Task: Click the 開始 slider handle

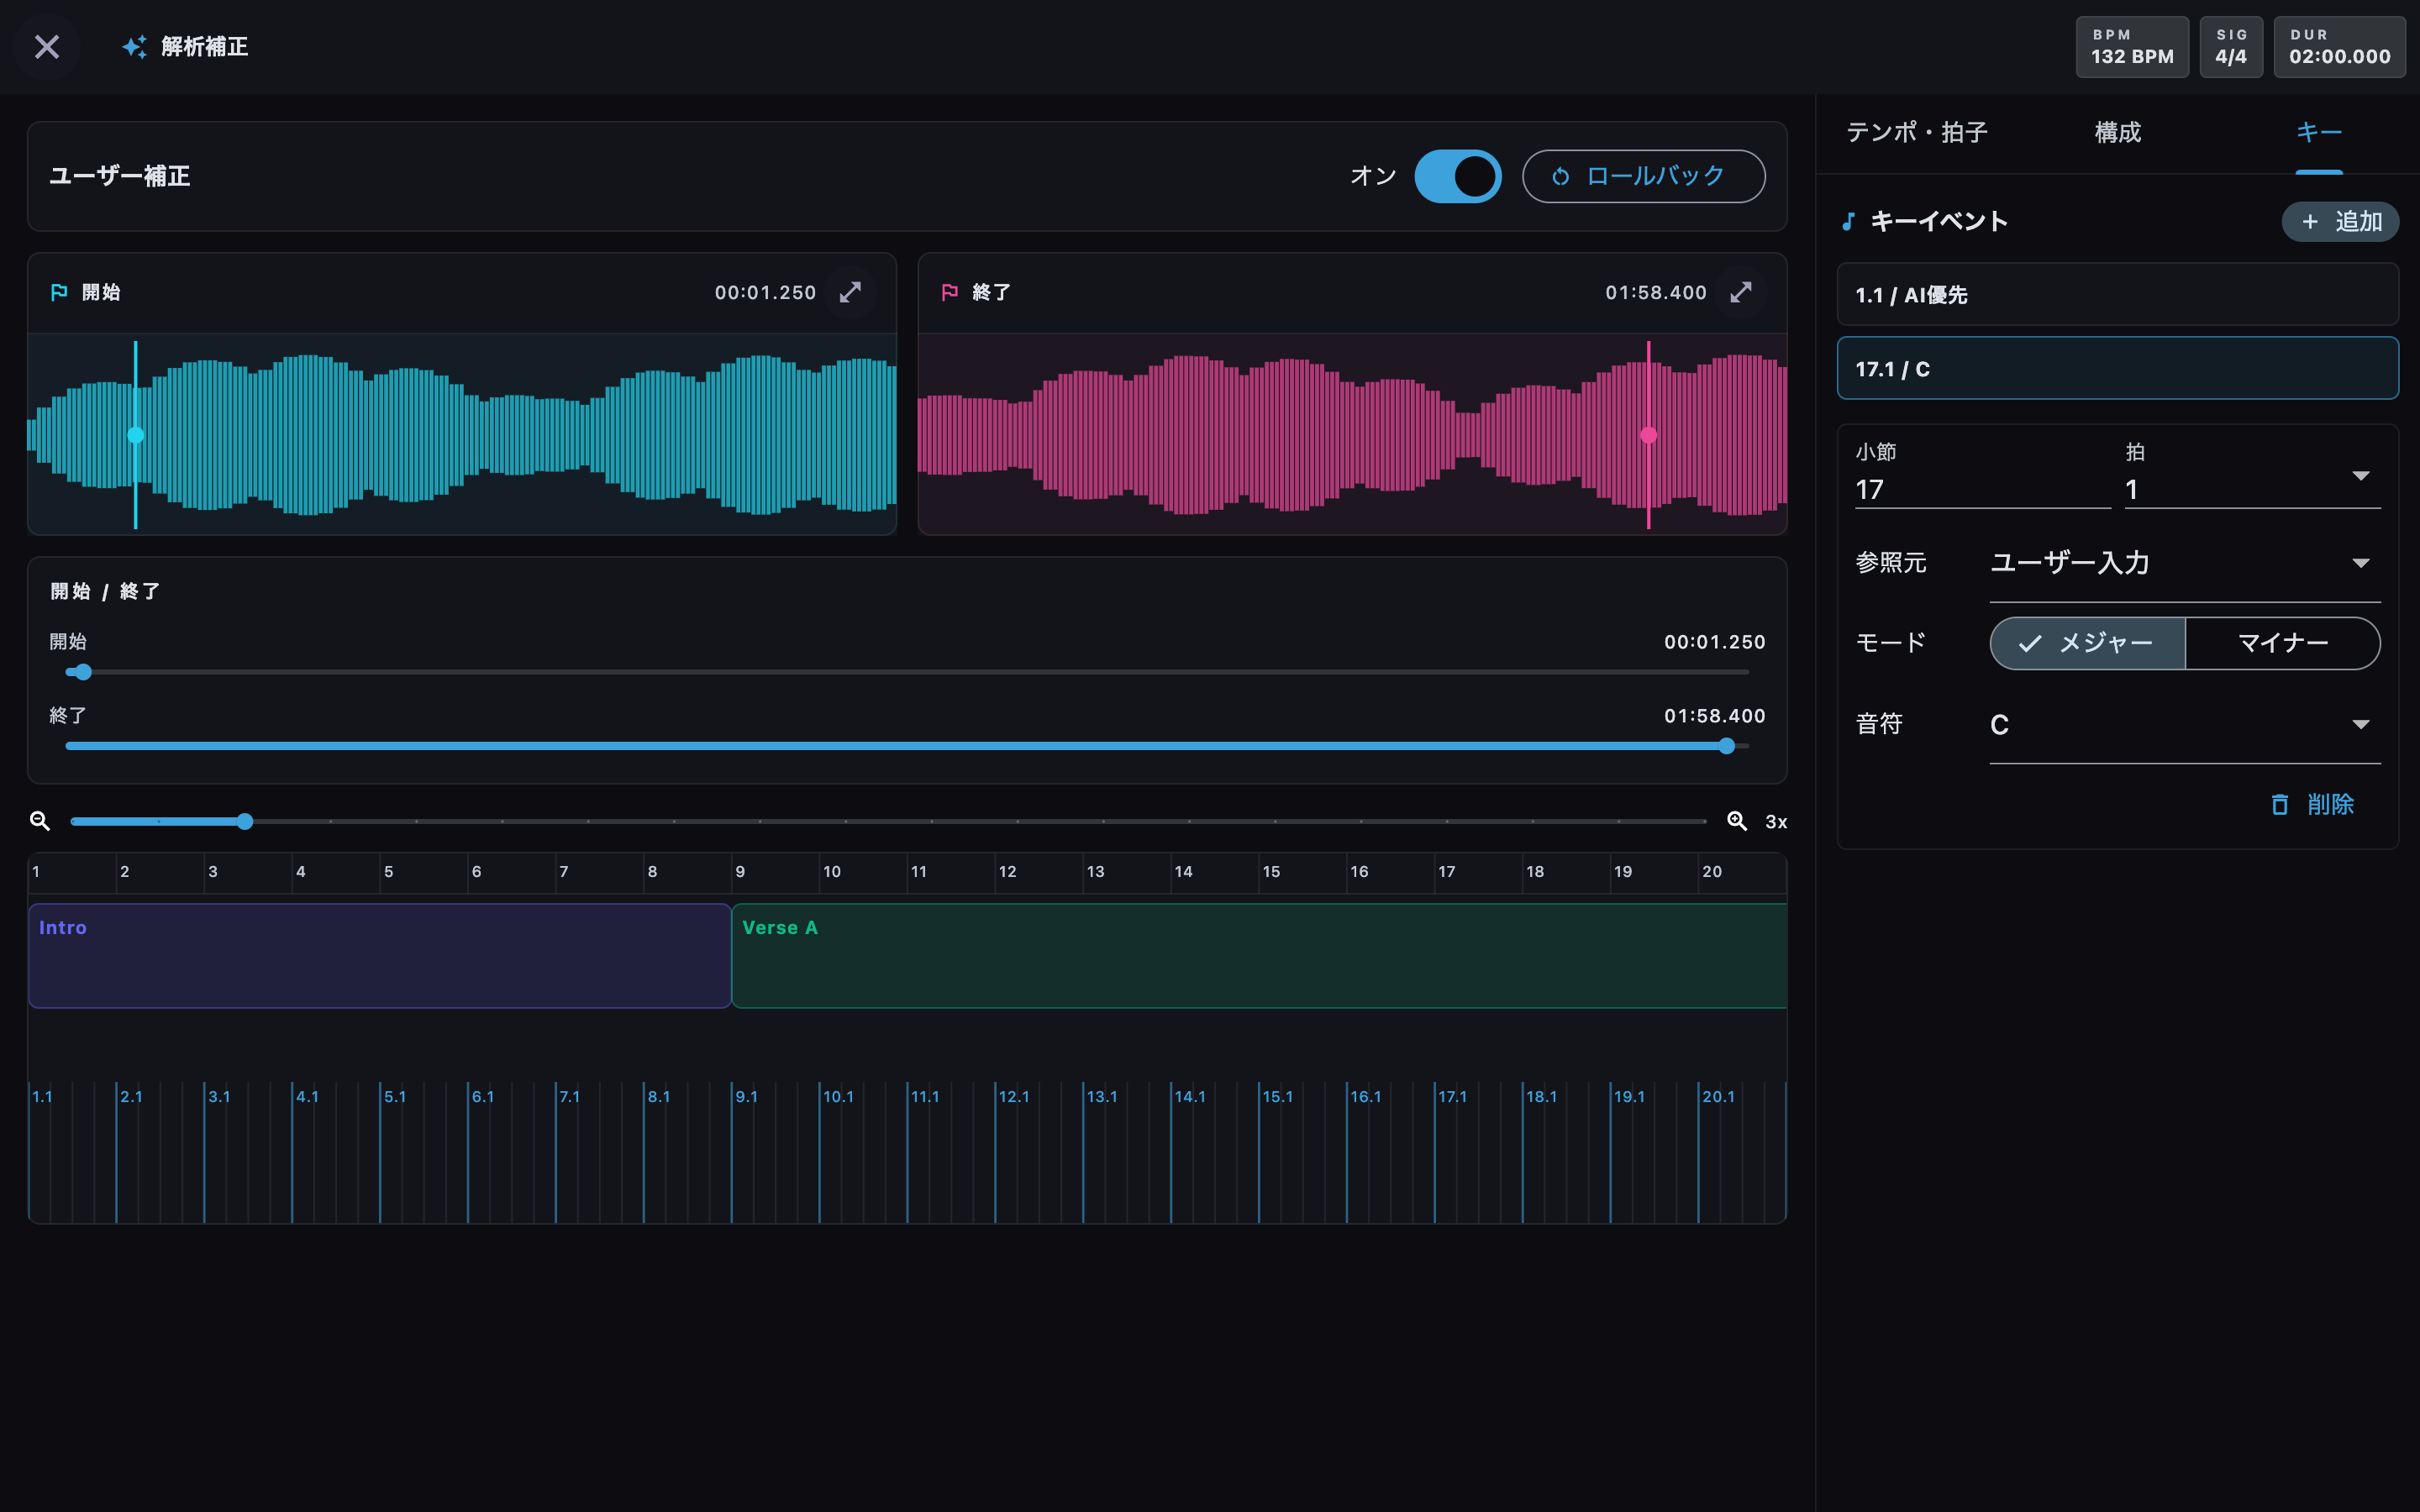Action: tap(83, 672)
